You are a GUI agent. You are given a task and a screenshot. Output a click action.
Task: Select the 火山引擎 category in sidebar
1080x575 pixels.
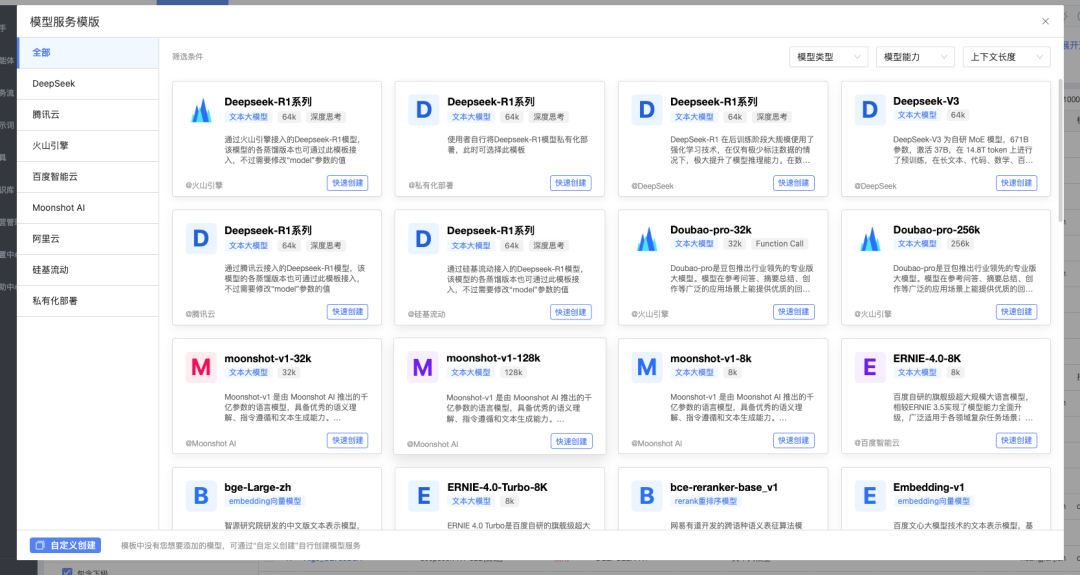(x=87, y=145)
